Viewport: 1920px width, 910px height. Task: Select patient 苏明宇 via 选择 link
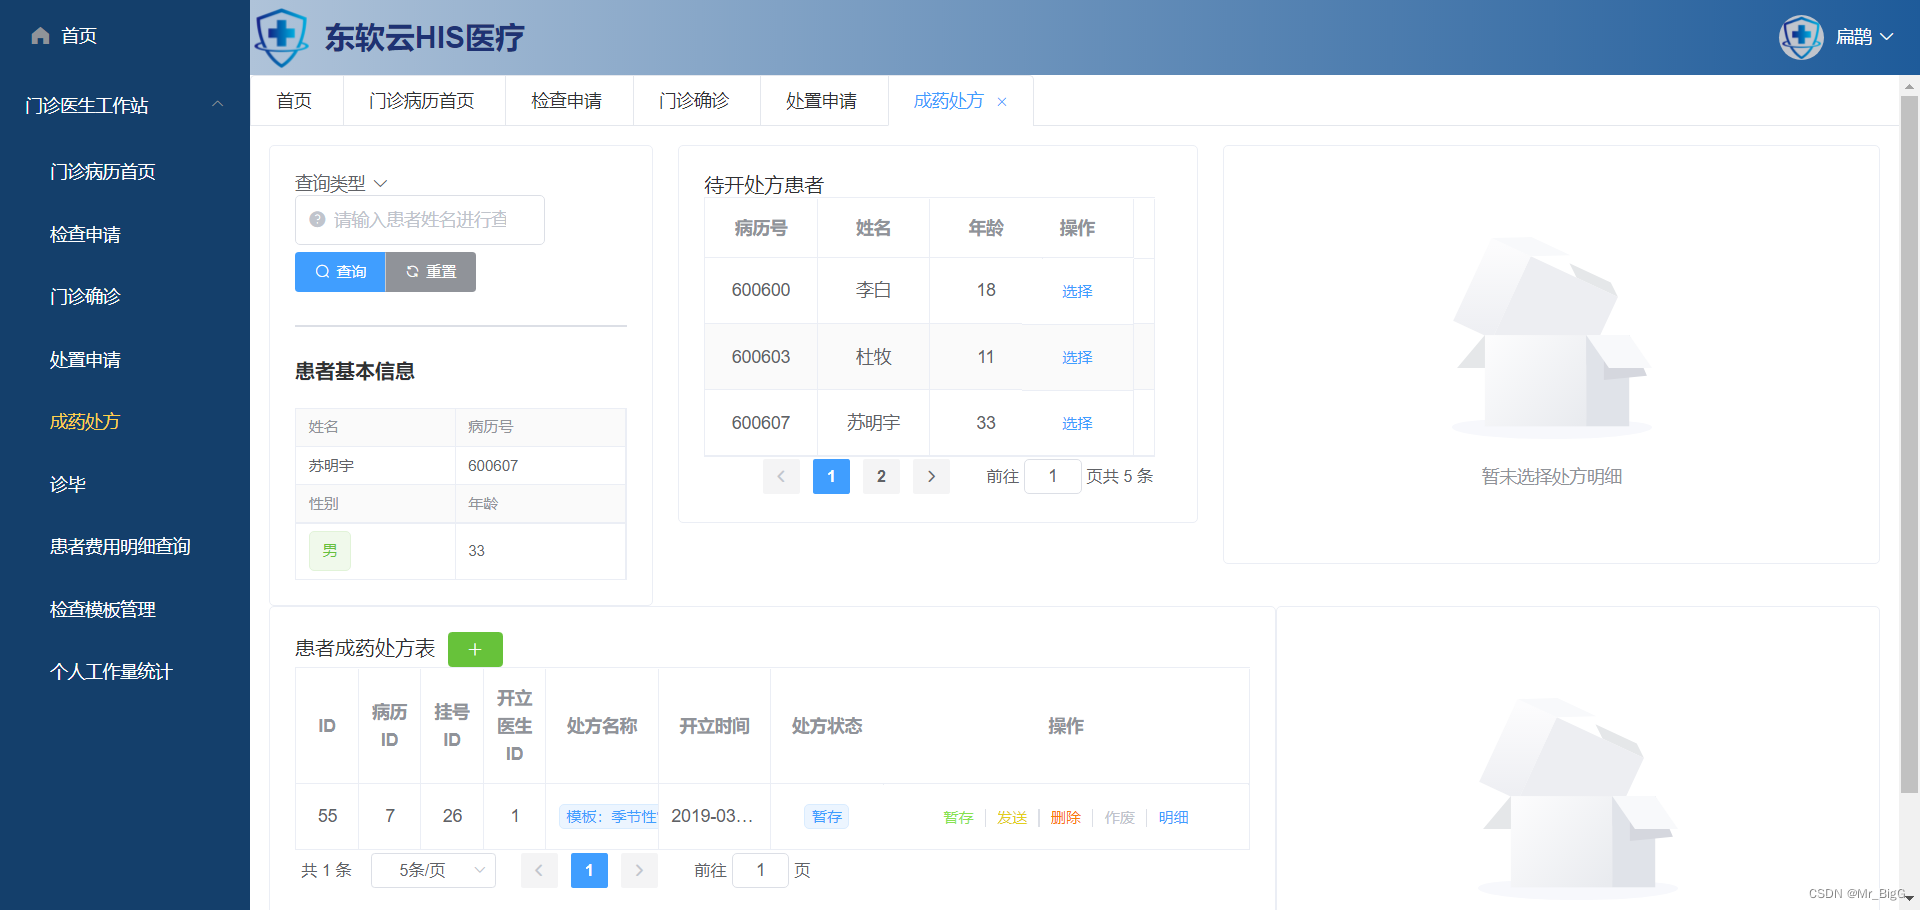(x=1077, y=423)
